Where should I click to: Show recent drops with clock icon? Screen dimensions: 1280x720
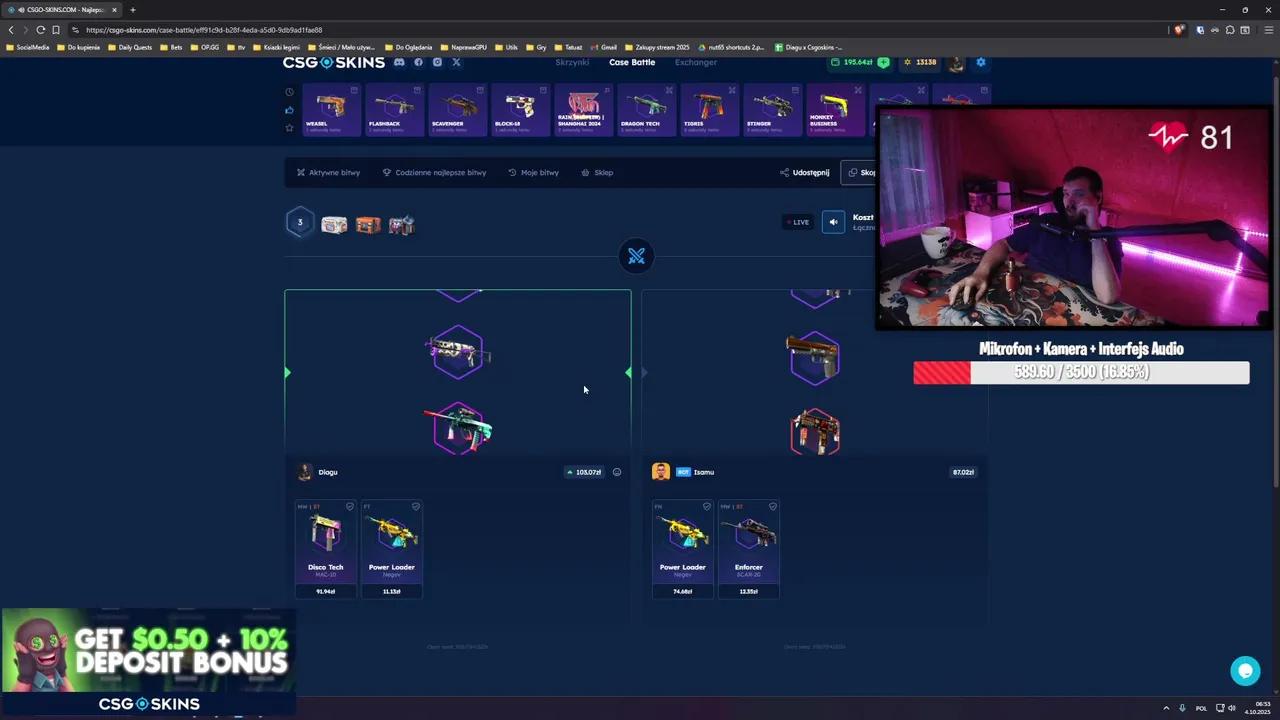click(x=289, y=92)
